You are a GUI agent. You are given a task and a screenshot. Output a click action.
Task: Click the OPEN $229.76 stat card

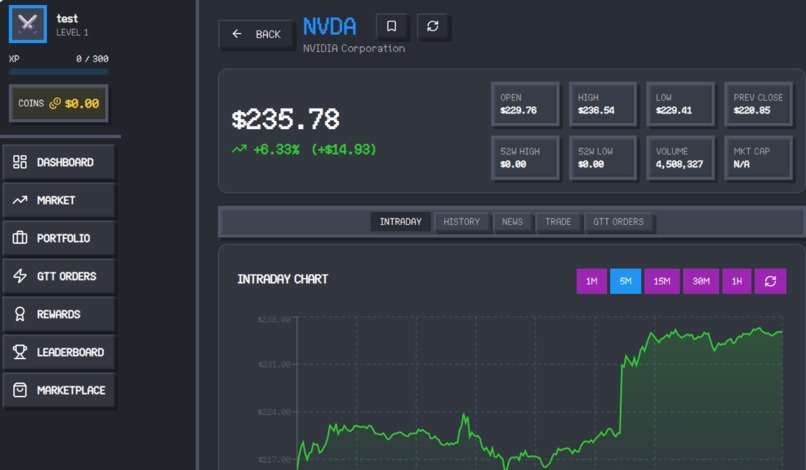point(525,104)
